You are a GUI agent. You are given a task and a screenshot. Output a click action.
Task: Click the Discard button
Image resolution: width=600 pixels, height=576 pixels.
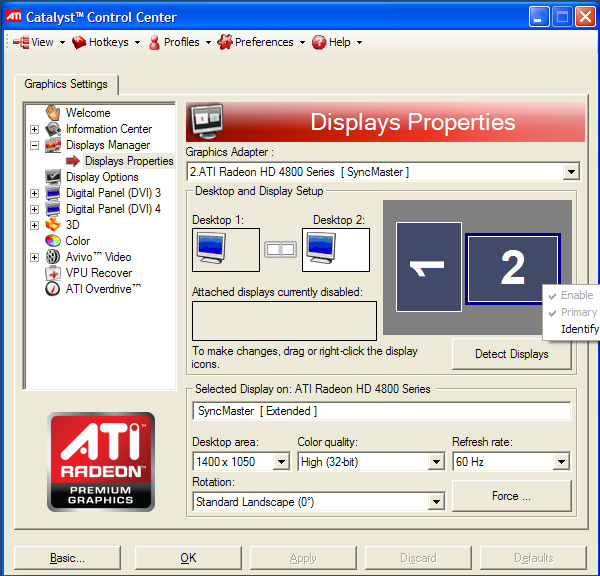point(418,558)
